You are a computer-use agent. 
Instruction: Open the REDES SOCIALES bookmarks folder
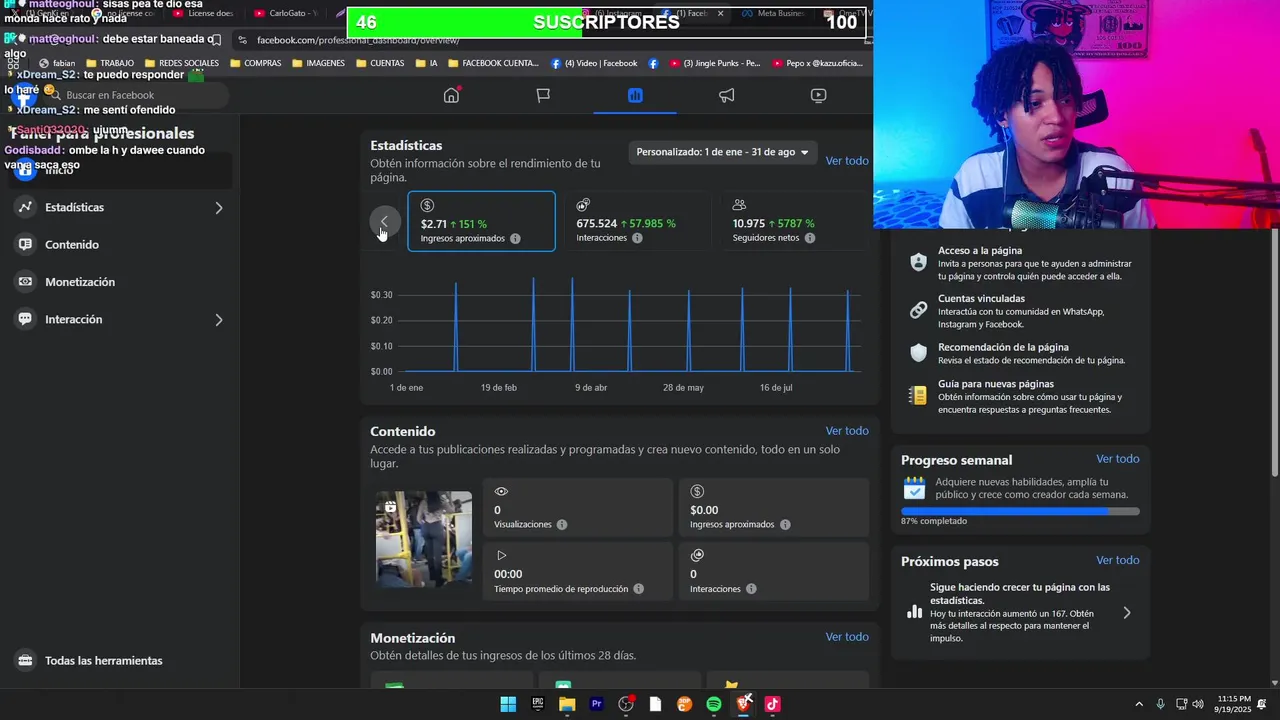tap(181, 63)
